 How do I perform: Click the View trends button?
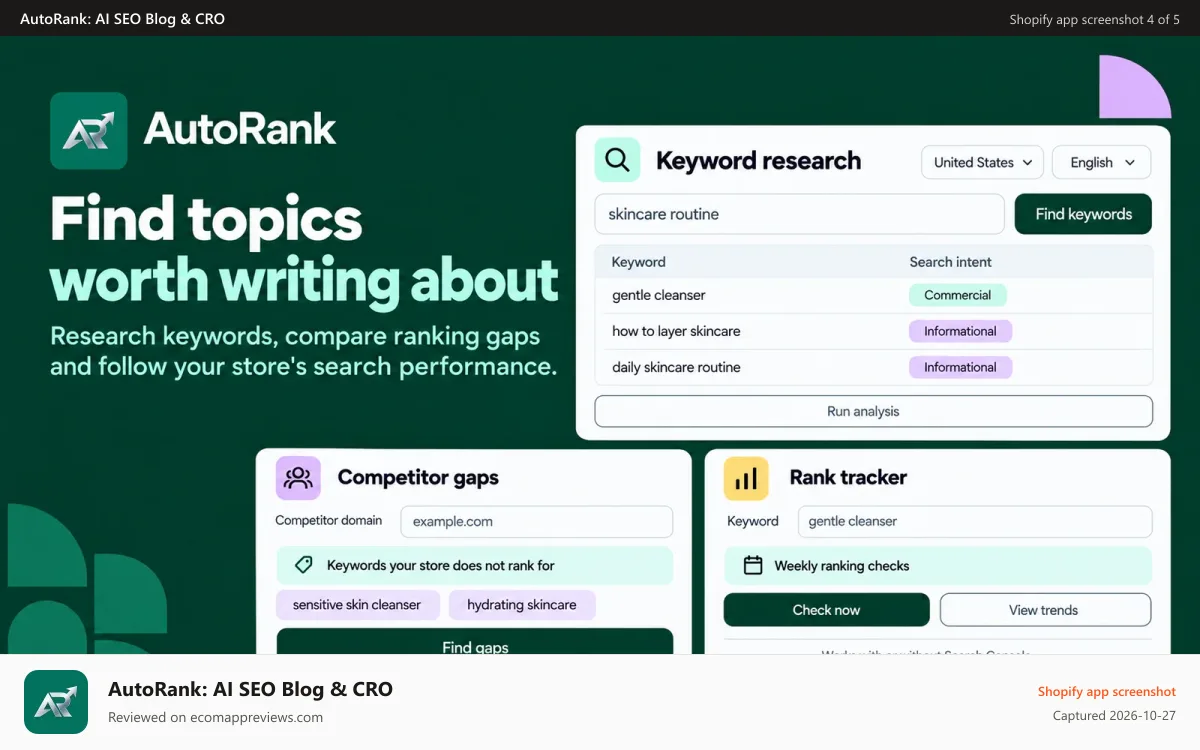click(x=1045, y=610)
